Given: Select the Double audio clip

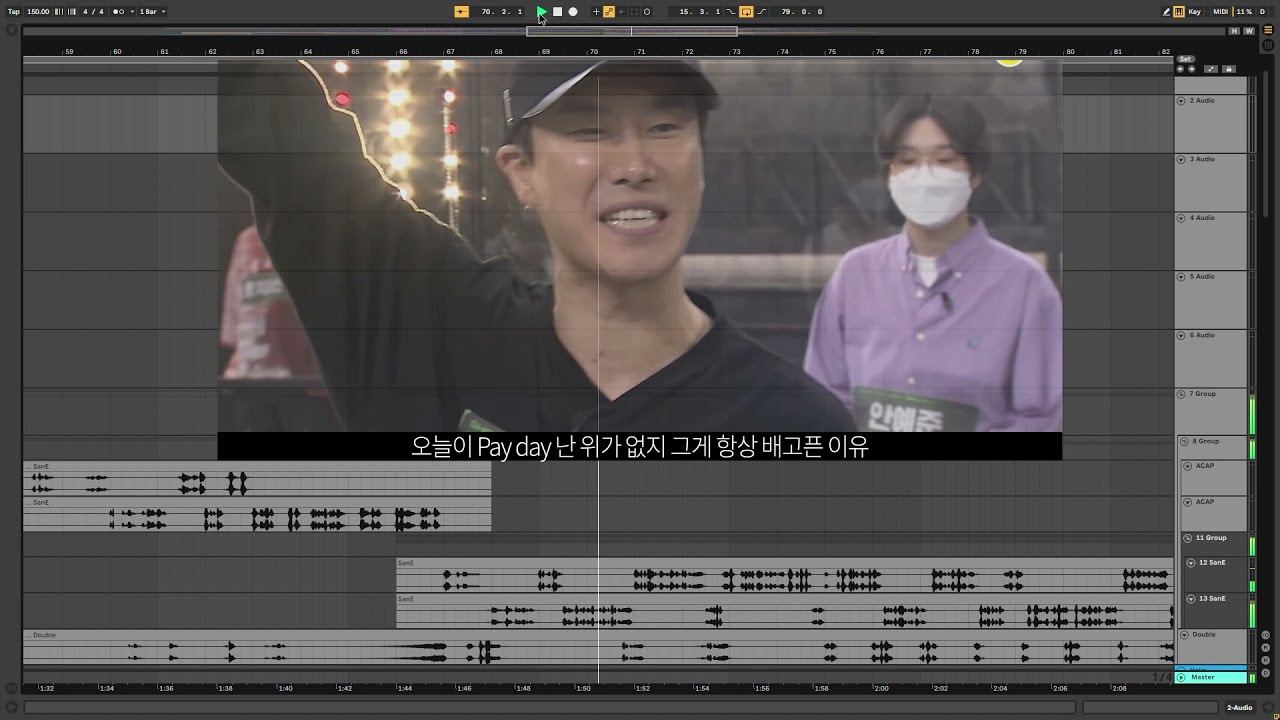Looking at the screenshot, I should (598, 648).
